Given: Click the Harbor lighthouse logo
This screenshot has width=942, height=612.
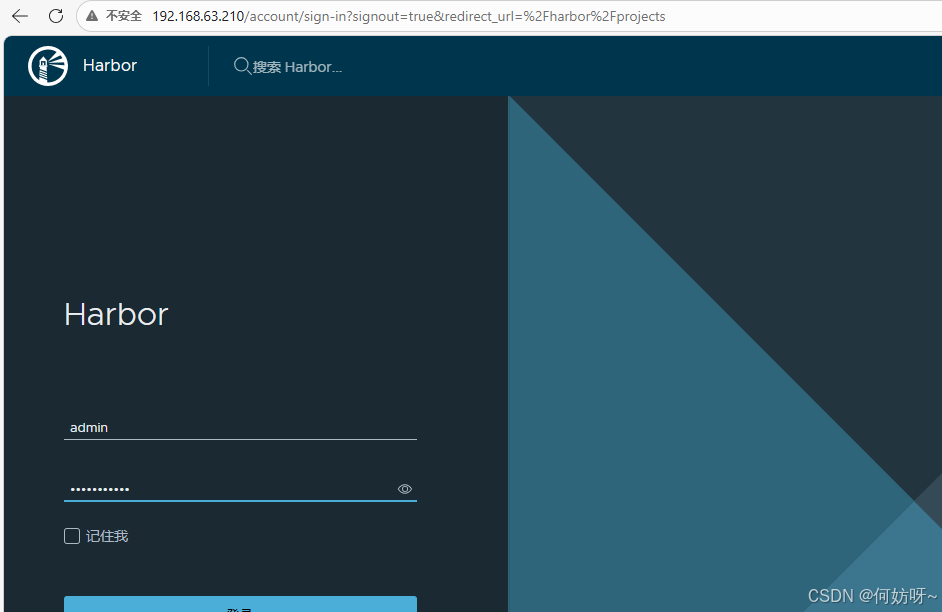Looking at the screenshot, I should point(48,65).
